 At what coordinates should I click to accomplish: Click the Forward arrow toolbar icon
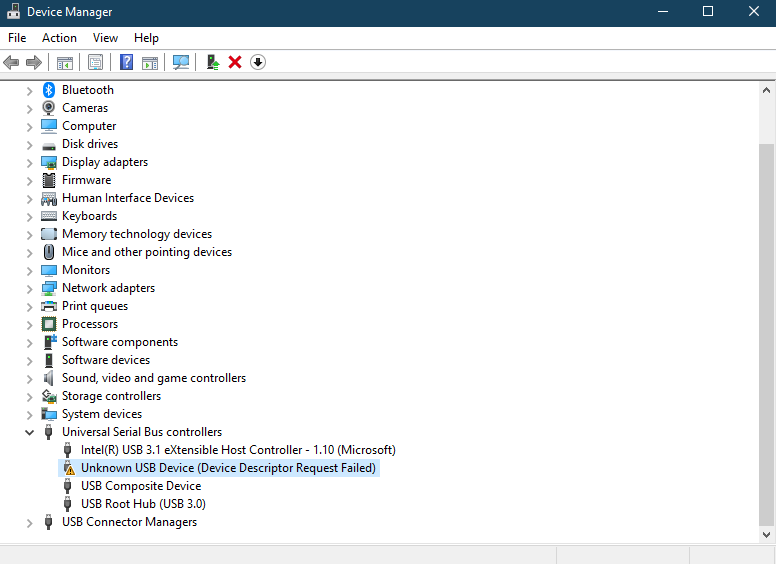click(34, 62)
